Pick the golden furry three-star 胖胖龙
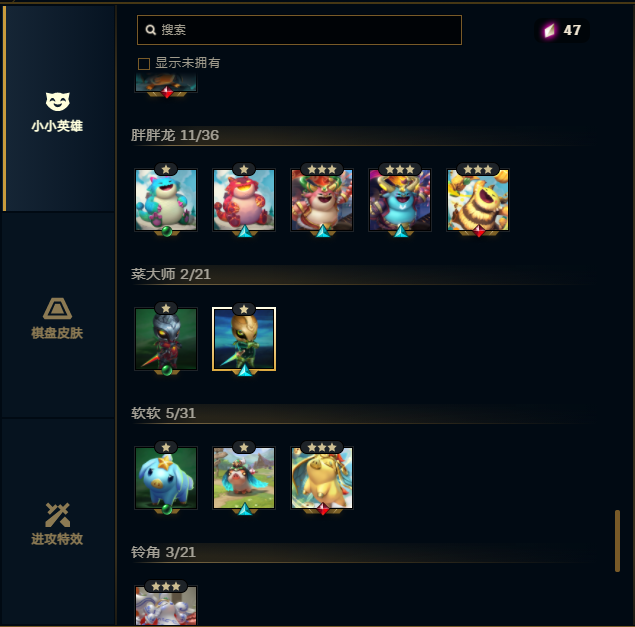The height and width of the screenshot is (627, 635). (x=478, y=200)
